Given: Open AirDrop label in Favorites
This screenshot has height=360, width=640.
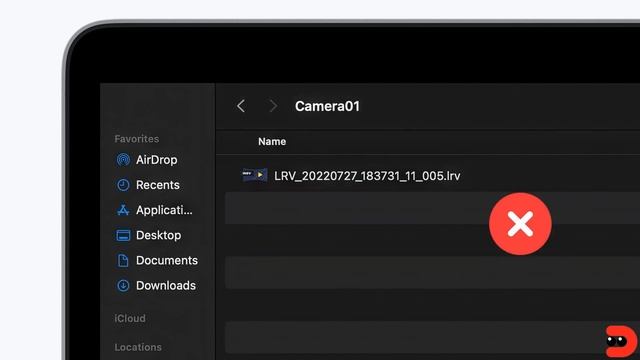Looking at the screenshot, I should coord(157,160).
